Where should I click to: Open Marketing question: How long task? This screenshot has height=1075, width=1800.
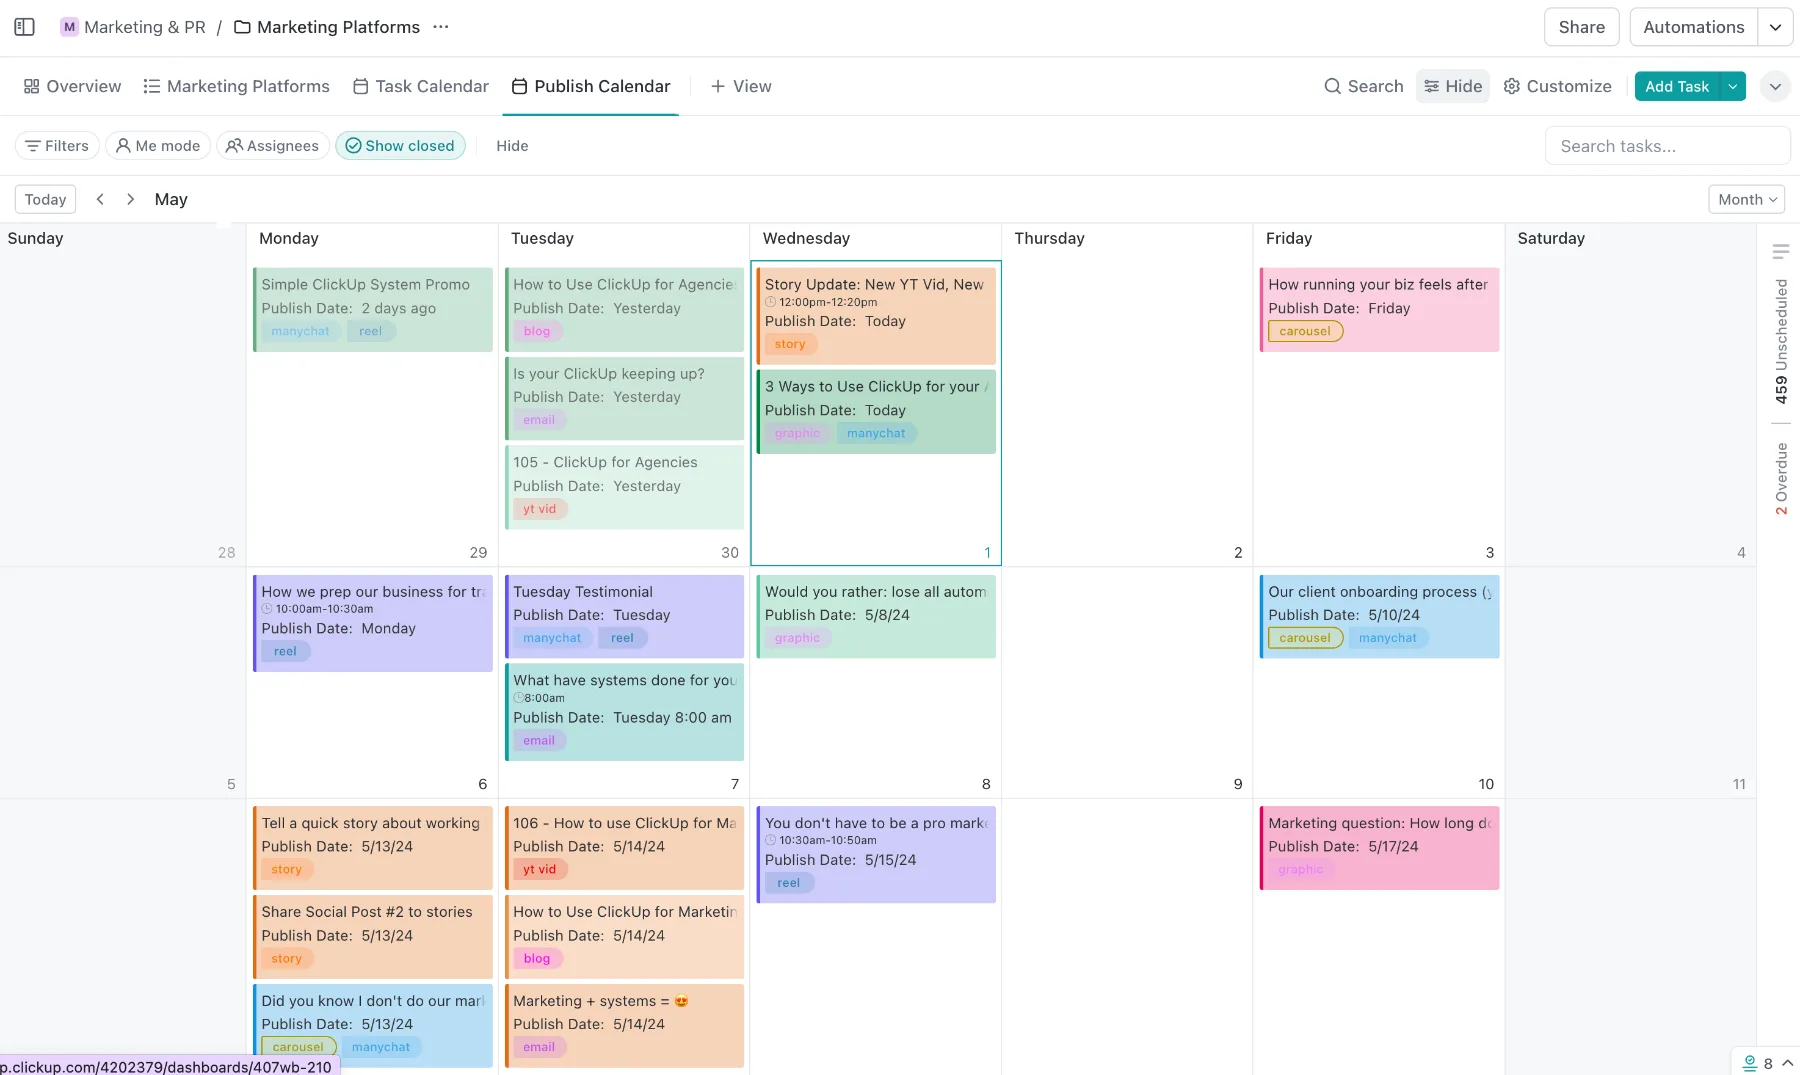pyautogui.click(x=1380, y=847)
